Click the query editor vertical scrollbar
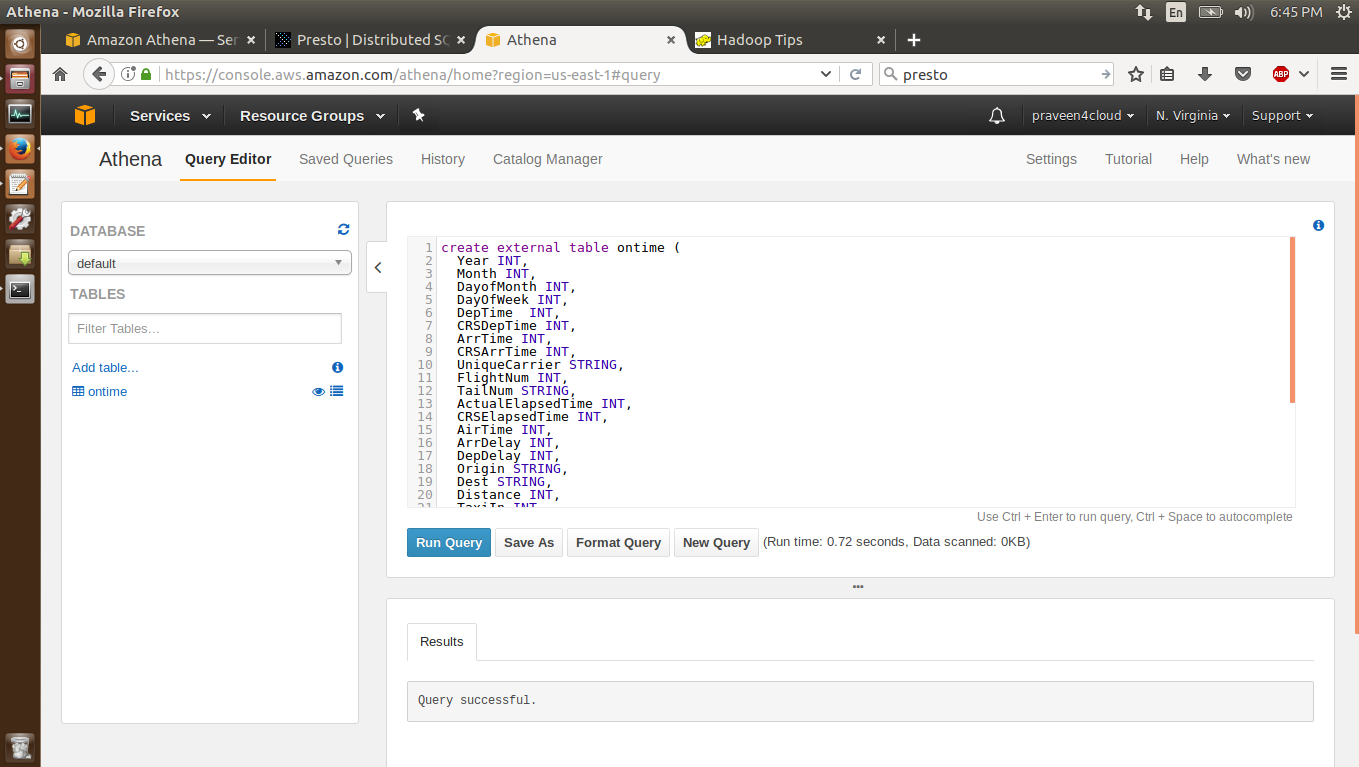 click(x=1293, y=320)
